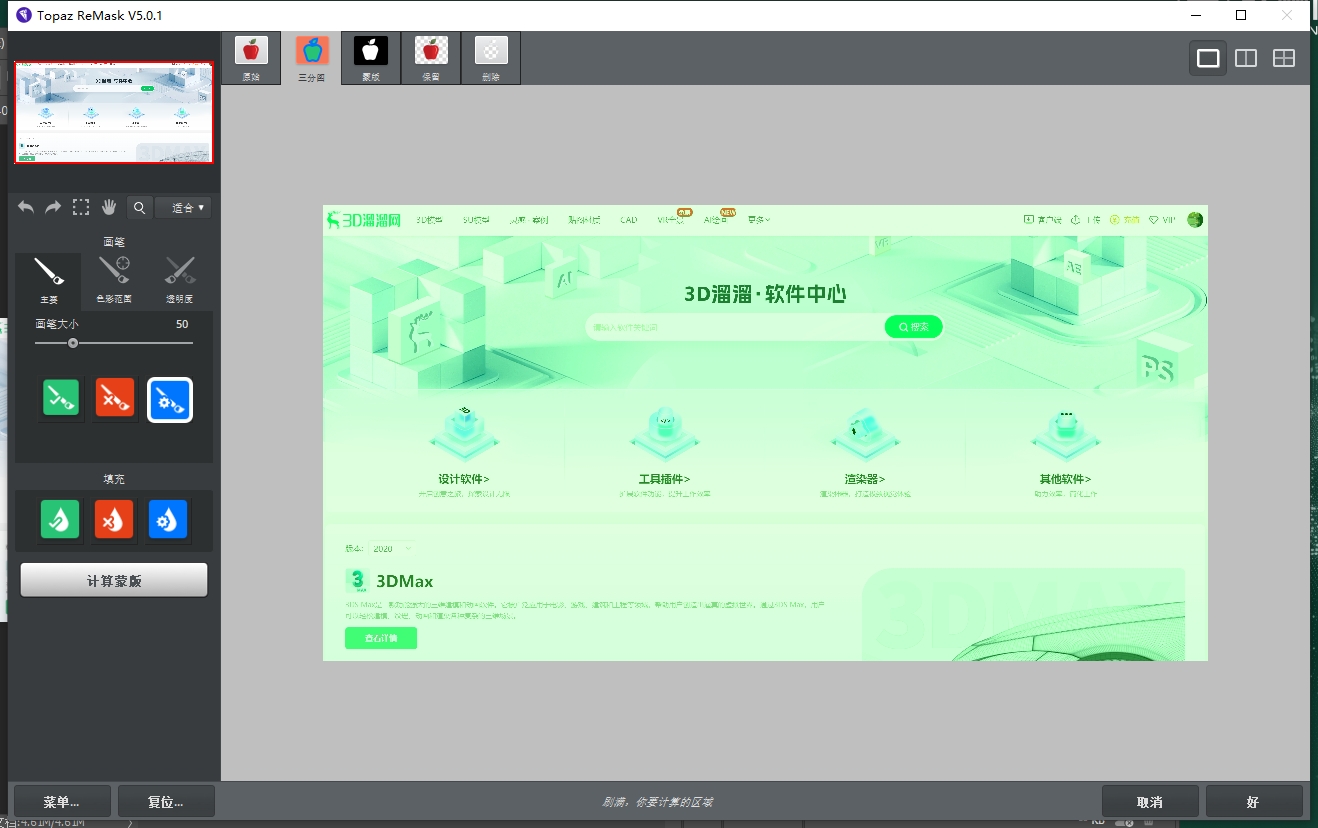The width and height of the screenshot is (1318, 828).
Task: Click the redo arrow icon
Action: click(53, 207)
